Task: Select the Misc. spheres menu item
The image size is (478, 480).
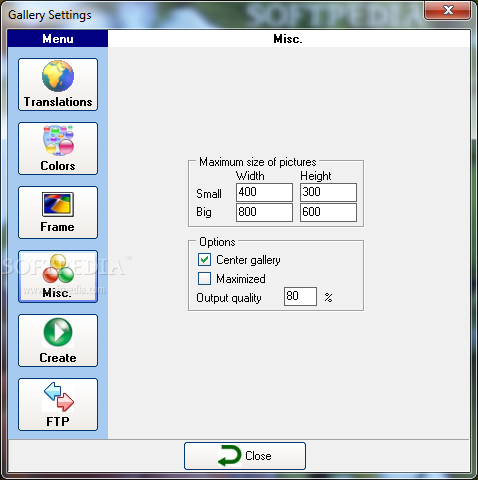Action: click(x=58, y=276)
